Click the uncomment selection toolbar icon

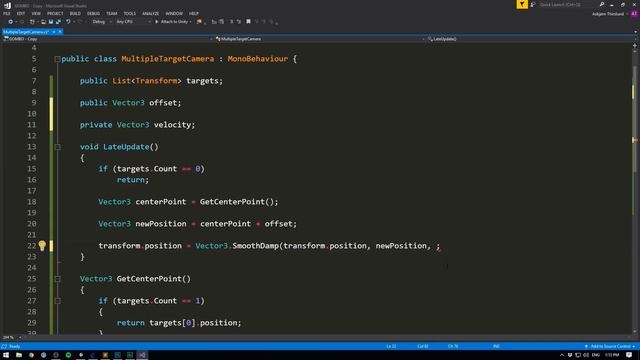click(x=239, y=22)
